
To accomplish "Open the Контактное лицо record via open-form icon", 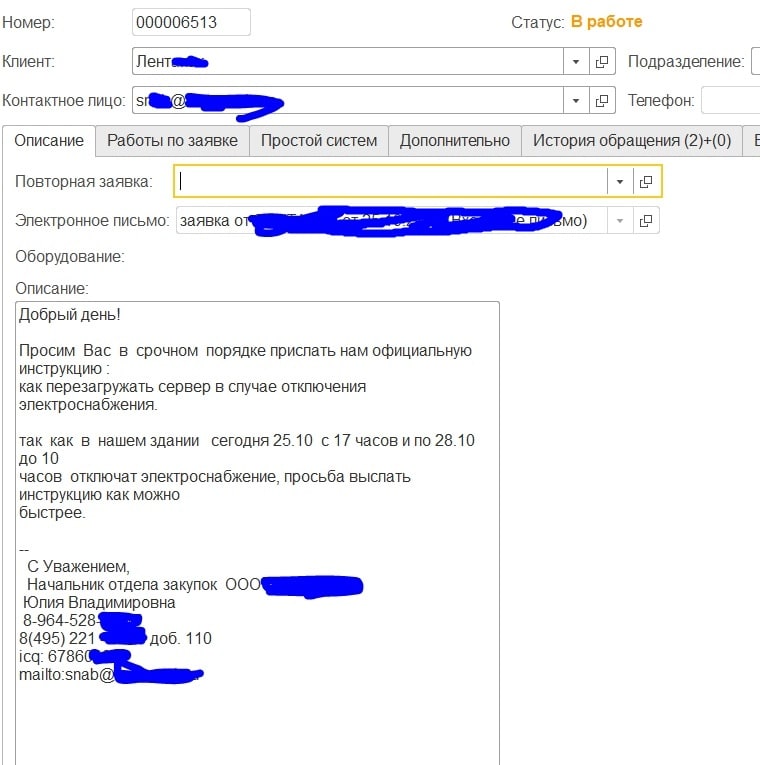I will click(602, 101).
